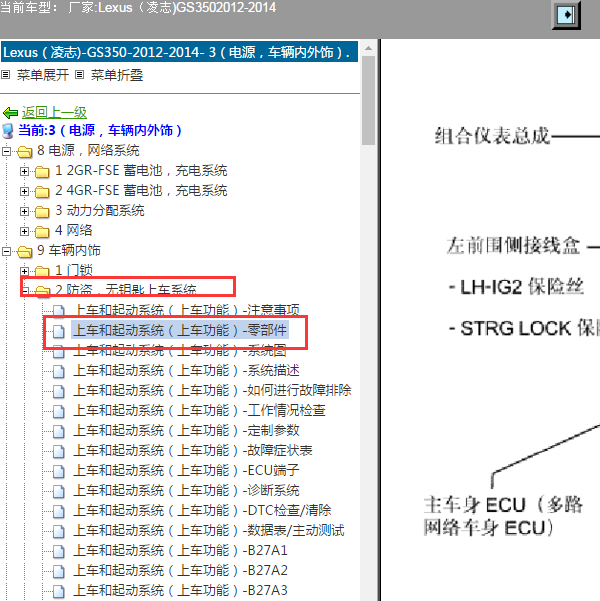This screenshot has height=601, width=600.
Task: Click folder icon of 9 车辆内饰
Action: point(25,251)
